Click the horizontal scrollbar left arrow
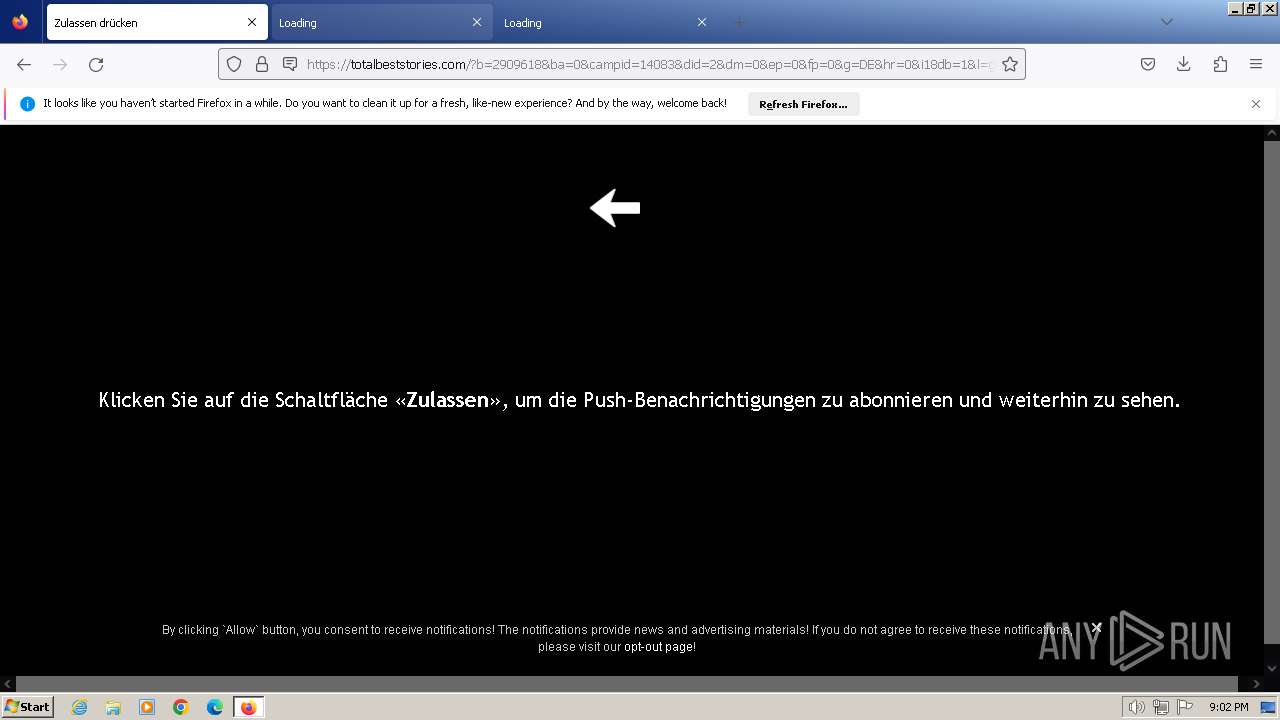This screenshot has width=1280, height=720. pyautogui.click(x=8, y=684)
